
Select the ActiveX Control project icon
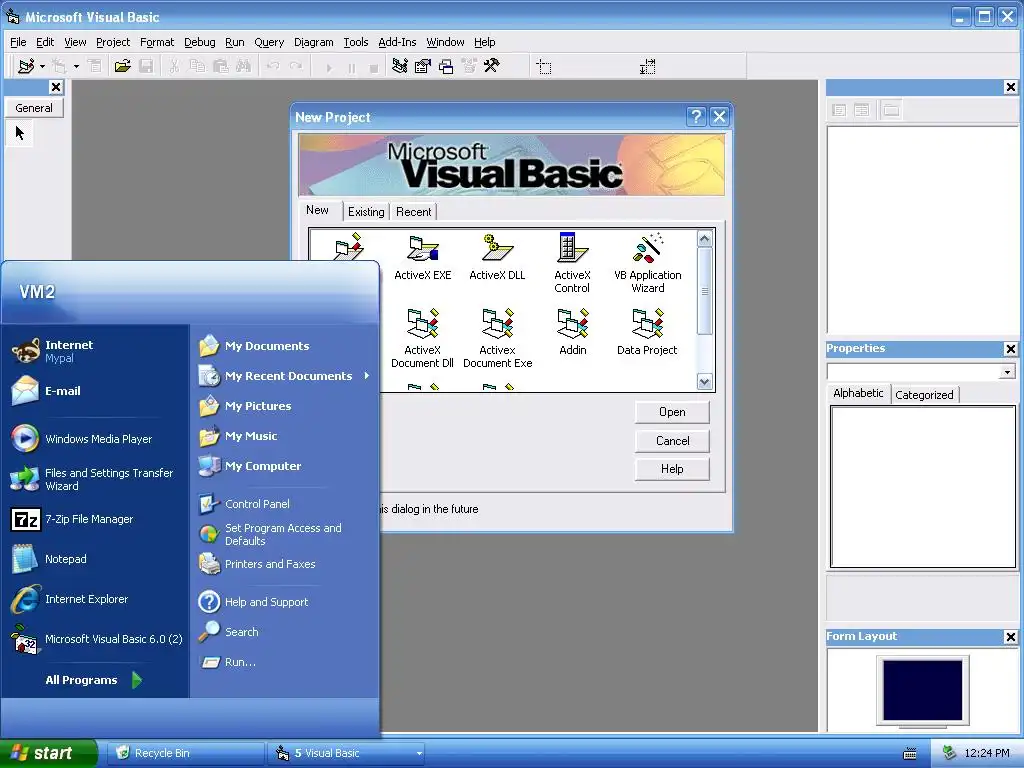tap(572, 263)
